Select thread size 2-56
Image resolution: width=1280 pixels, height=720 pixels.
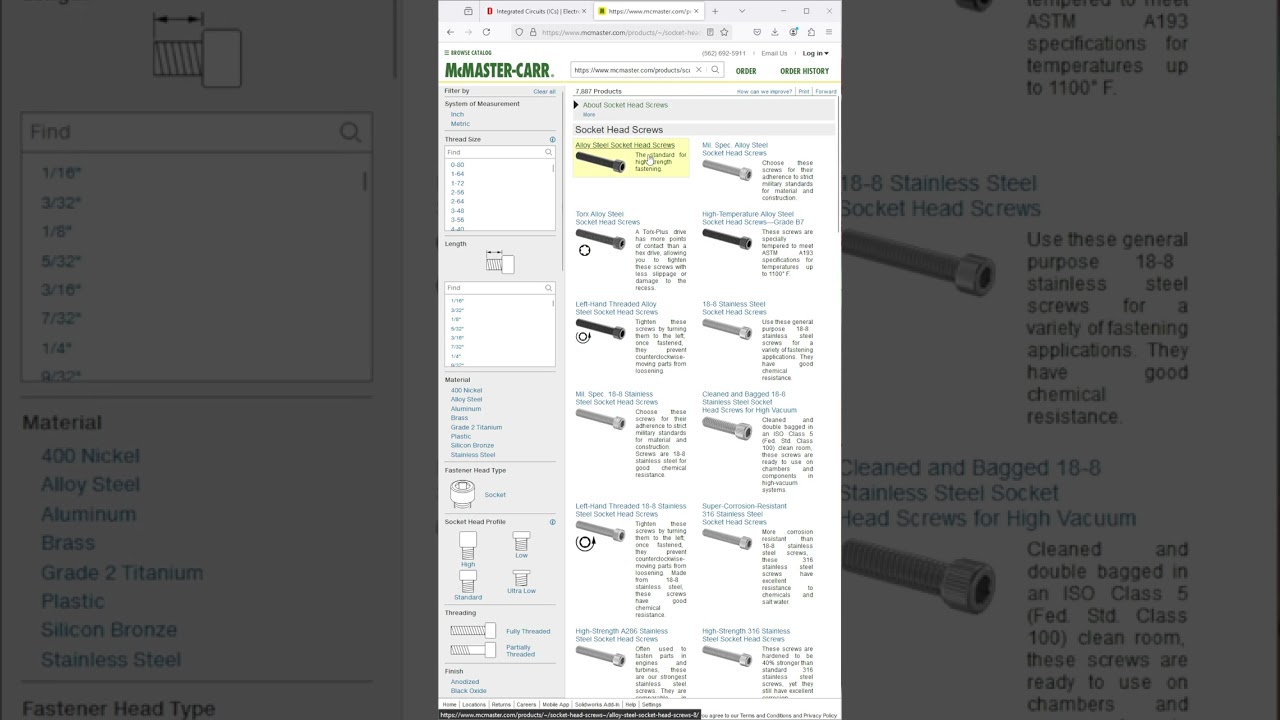click(457, 192)
